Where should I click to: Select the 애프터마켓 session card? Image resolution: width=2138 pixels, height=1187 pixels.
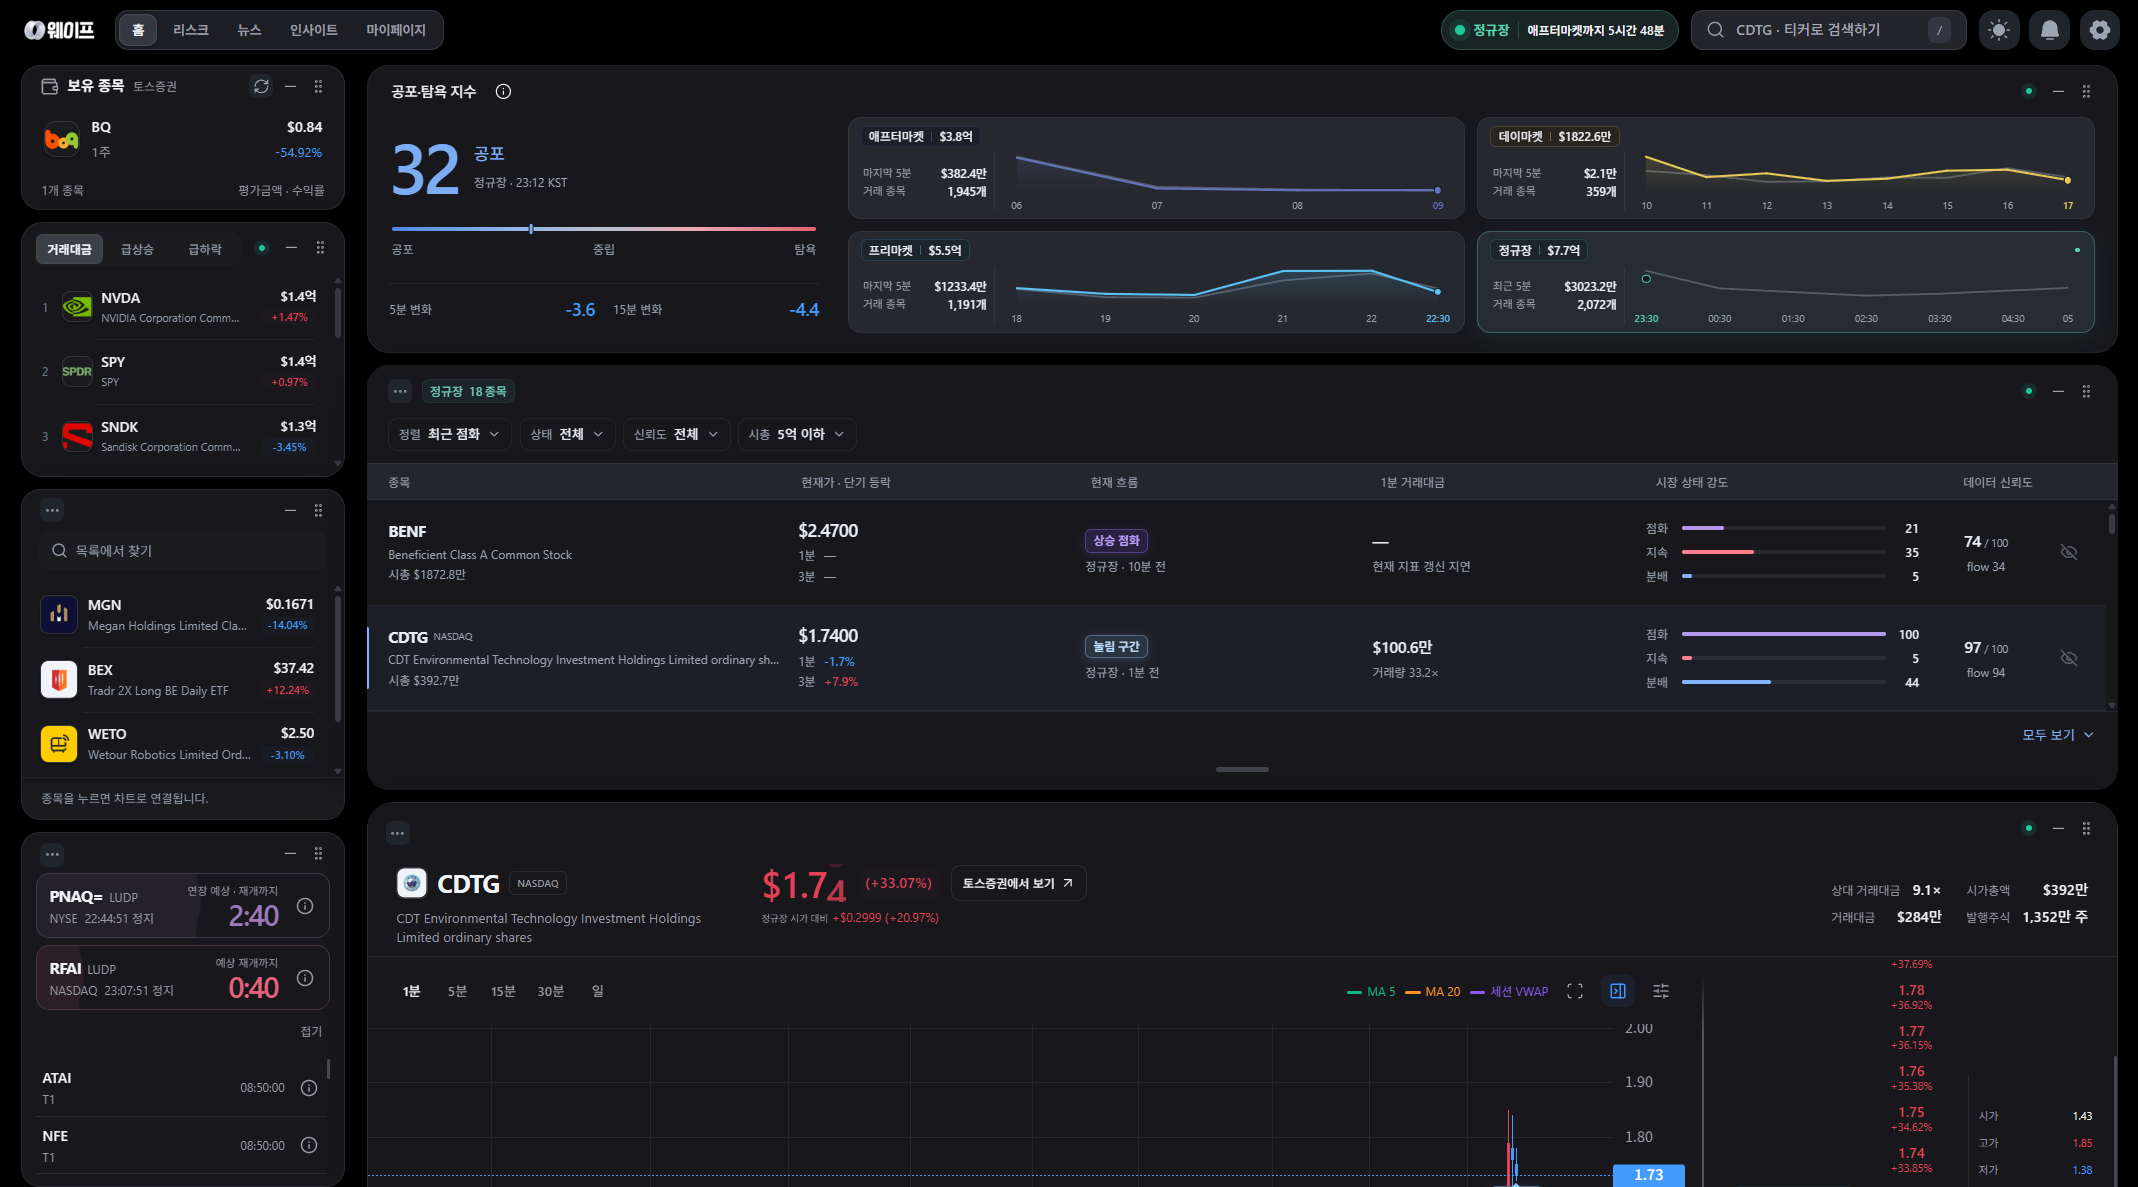(x=1156, y=168)
